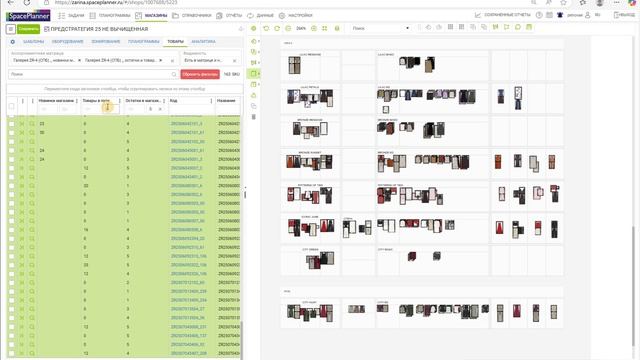Toggle the select-all checkbox in the table header

[x=11, y=106]
